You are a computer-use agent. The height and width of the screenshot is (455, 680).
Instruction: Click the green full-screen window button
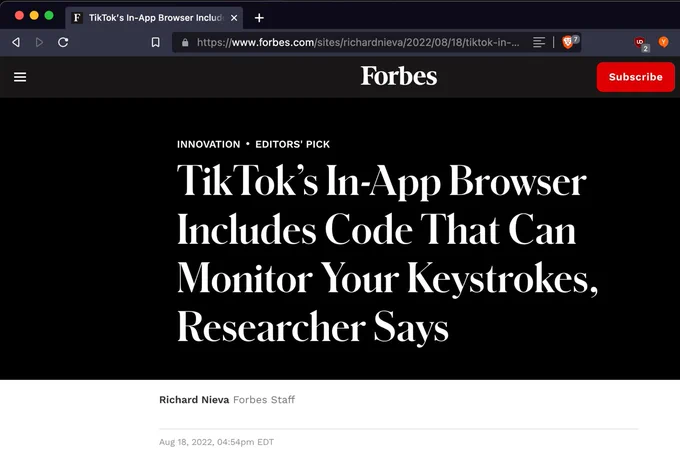click(x=49, y=16)
